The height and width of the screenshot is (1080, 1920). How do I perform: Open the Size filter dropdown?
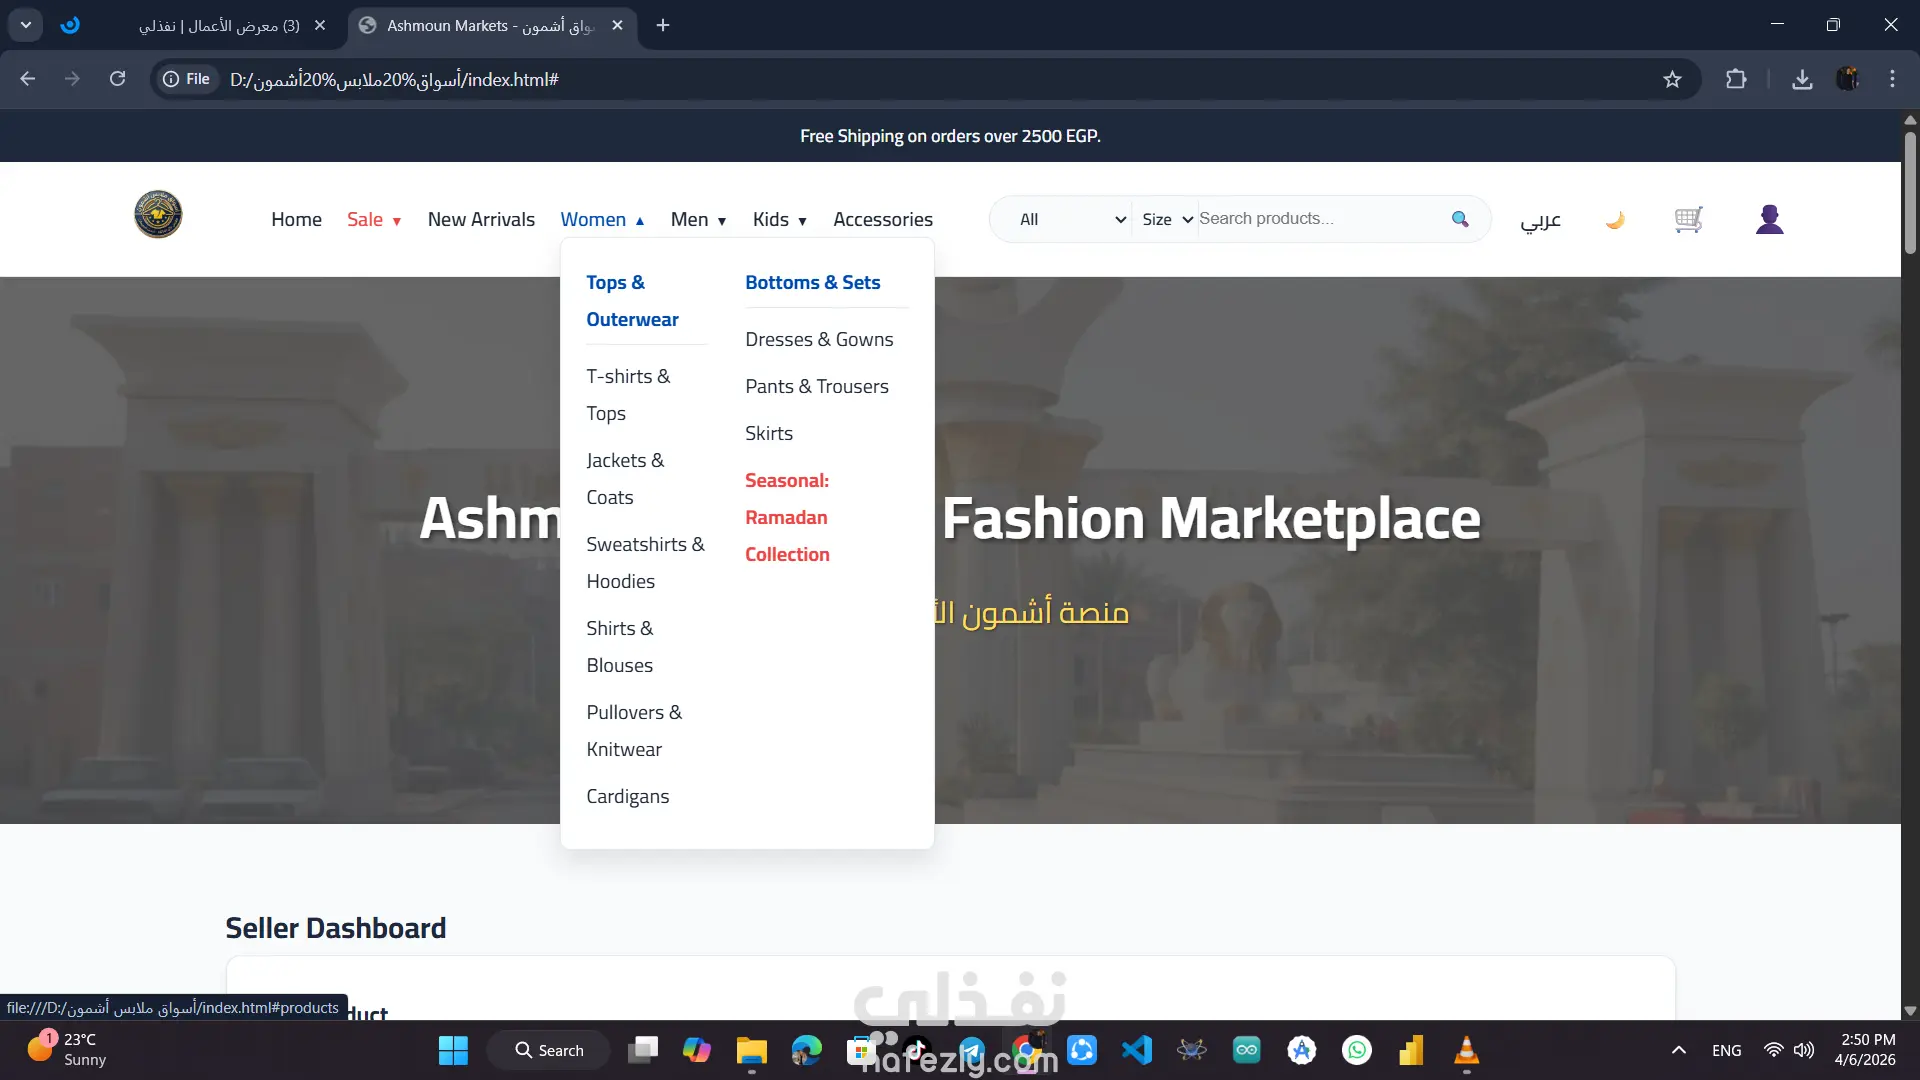(x=1167, y=219)
